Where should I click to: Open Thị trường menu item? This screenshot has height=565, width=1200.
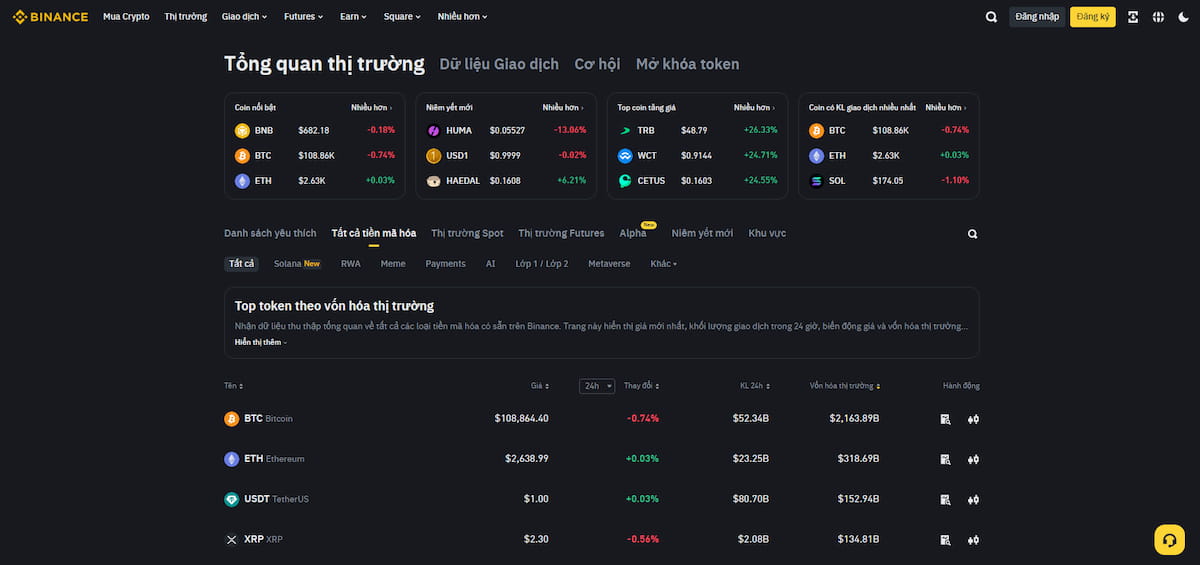pos(186,17)
